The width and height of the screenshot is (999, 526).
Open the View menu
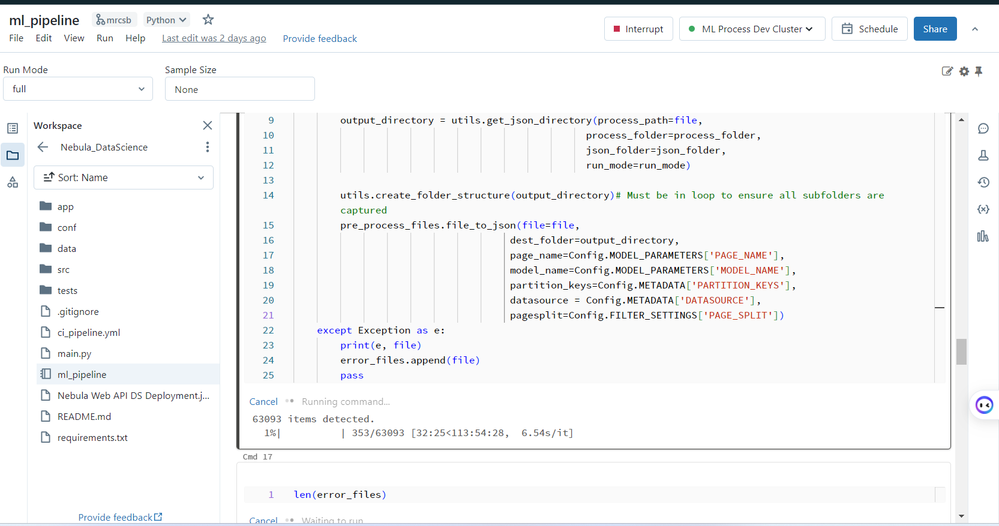74,38
